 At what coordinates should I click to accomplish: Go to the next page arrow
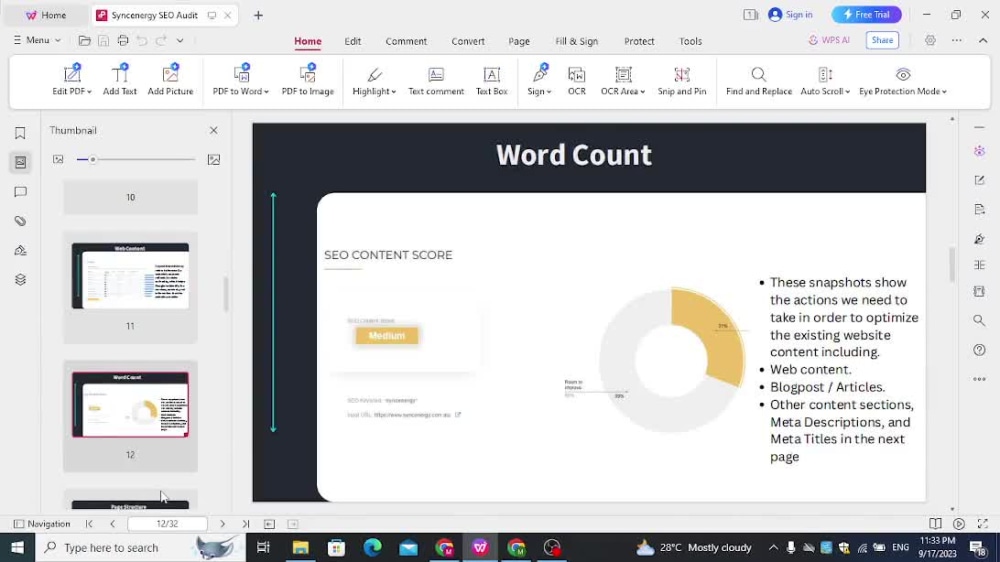point(222,524)
